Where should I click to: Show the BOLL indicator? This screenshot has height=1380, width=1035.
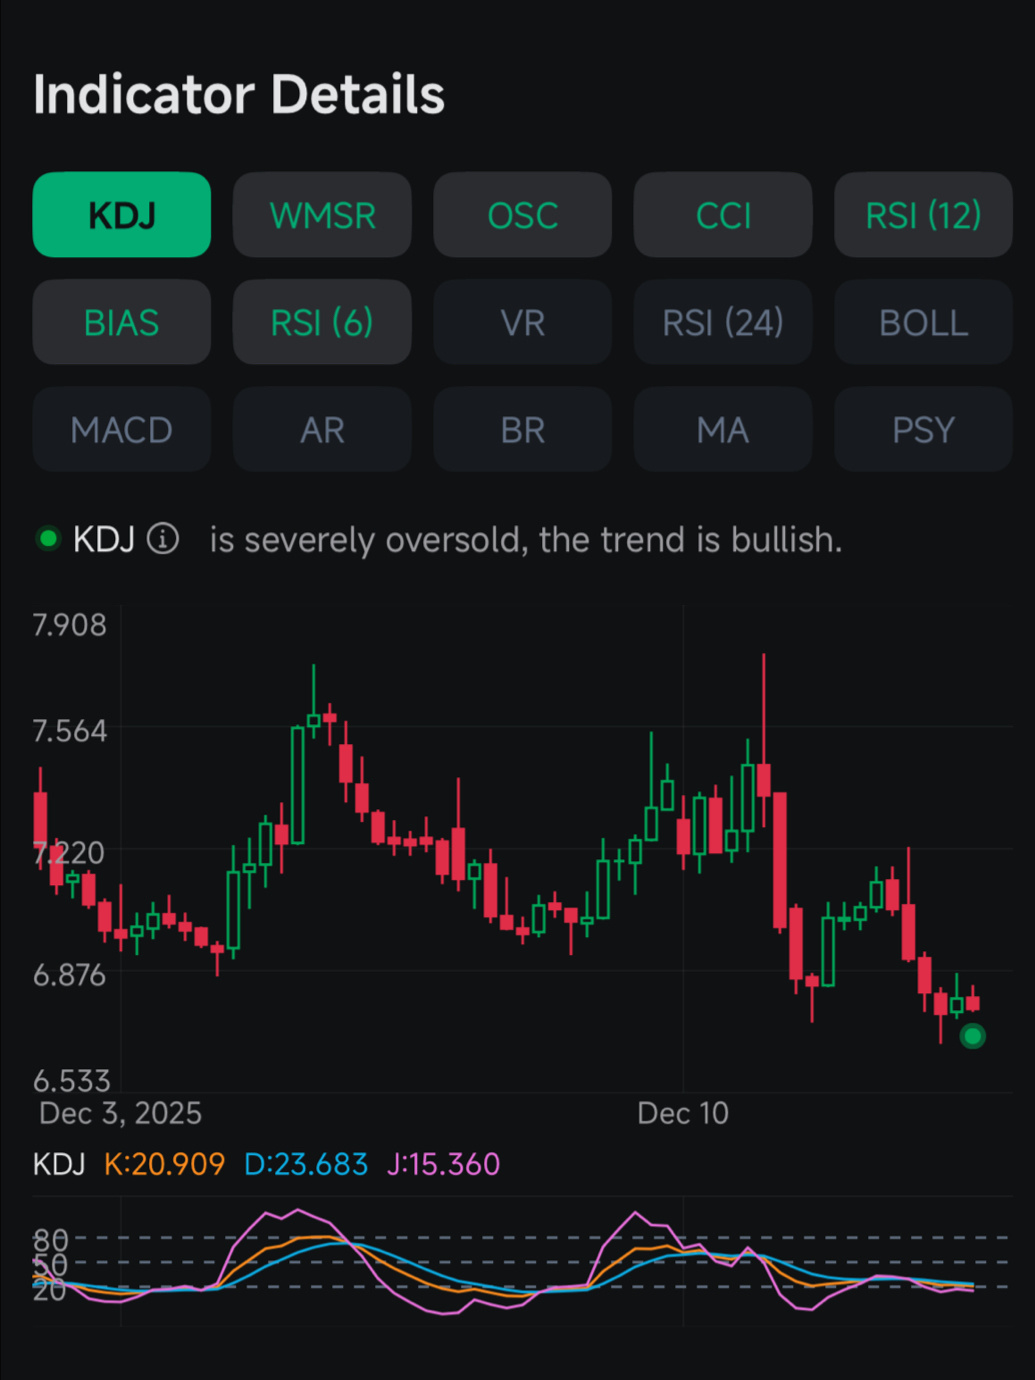pos(923,322)
